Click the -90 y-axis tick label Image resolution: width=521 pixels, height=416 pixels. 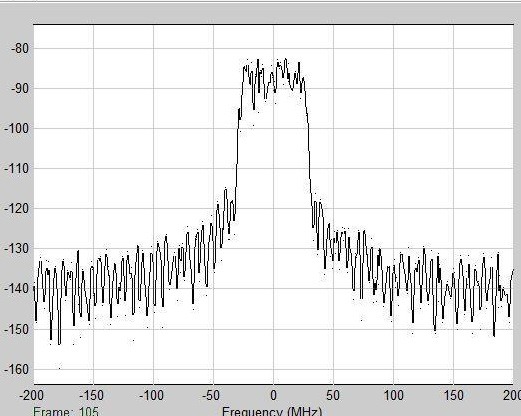click(x=20, y=89)
